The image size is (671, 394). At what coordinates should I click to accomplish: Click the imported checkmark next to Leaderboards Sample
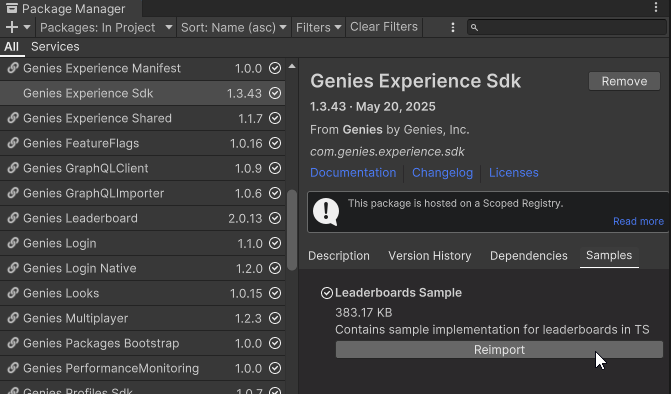click(327, 293)
